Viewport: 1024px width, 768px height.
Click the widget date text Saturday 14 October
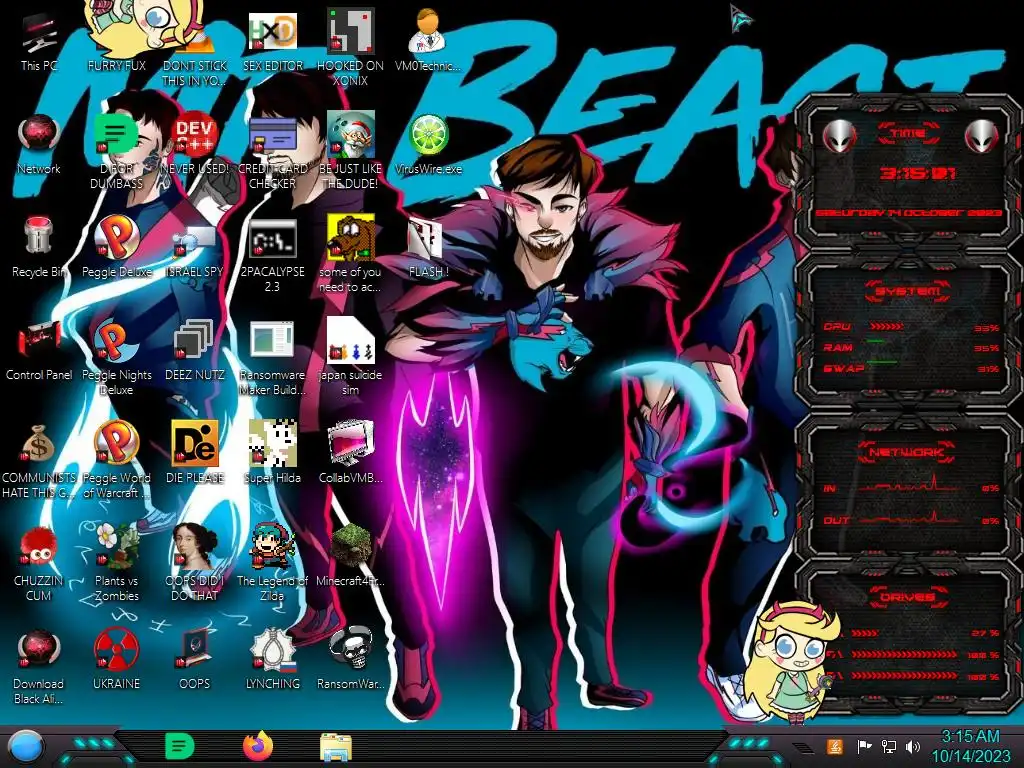(908, 213)
